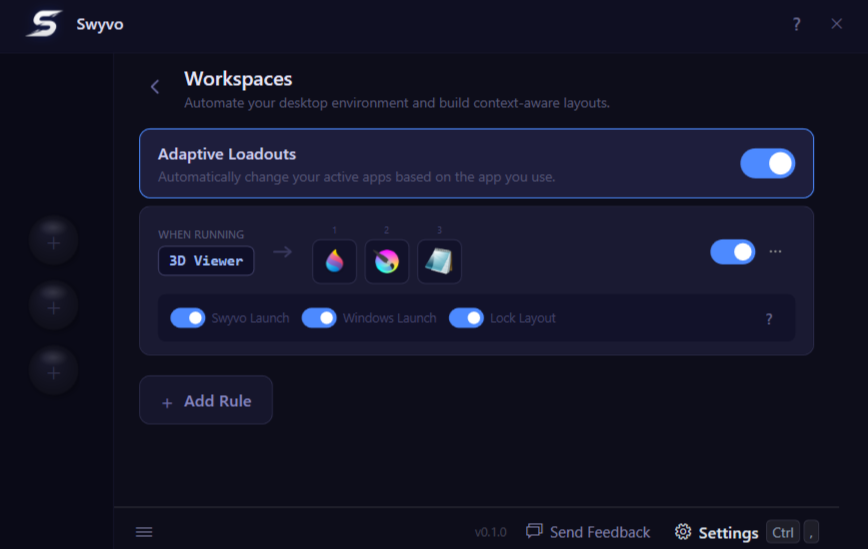Toggle Swyvo Launch option
This screenshot has height=549, width=868.
(188, 318)
